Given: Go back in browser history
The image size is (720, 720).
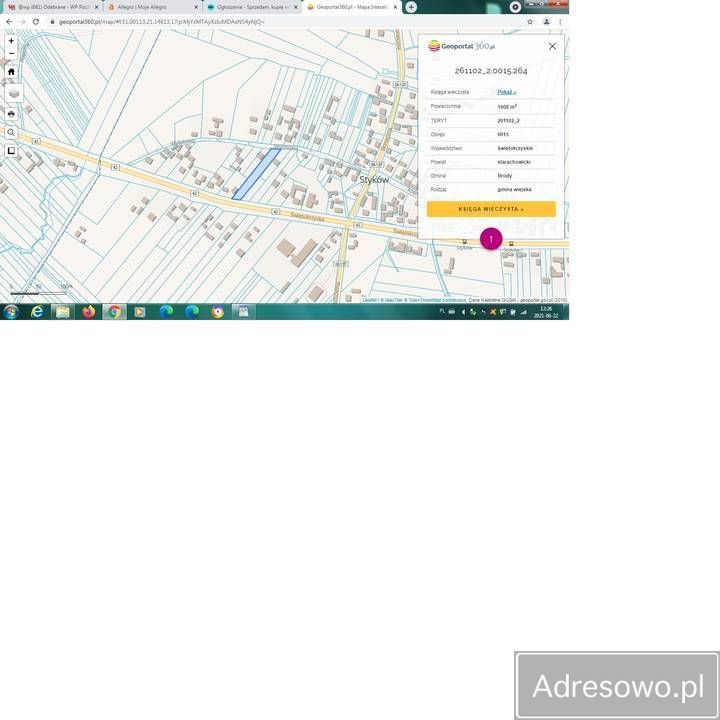Looking at the screenshot, I should tap(9, 22).
